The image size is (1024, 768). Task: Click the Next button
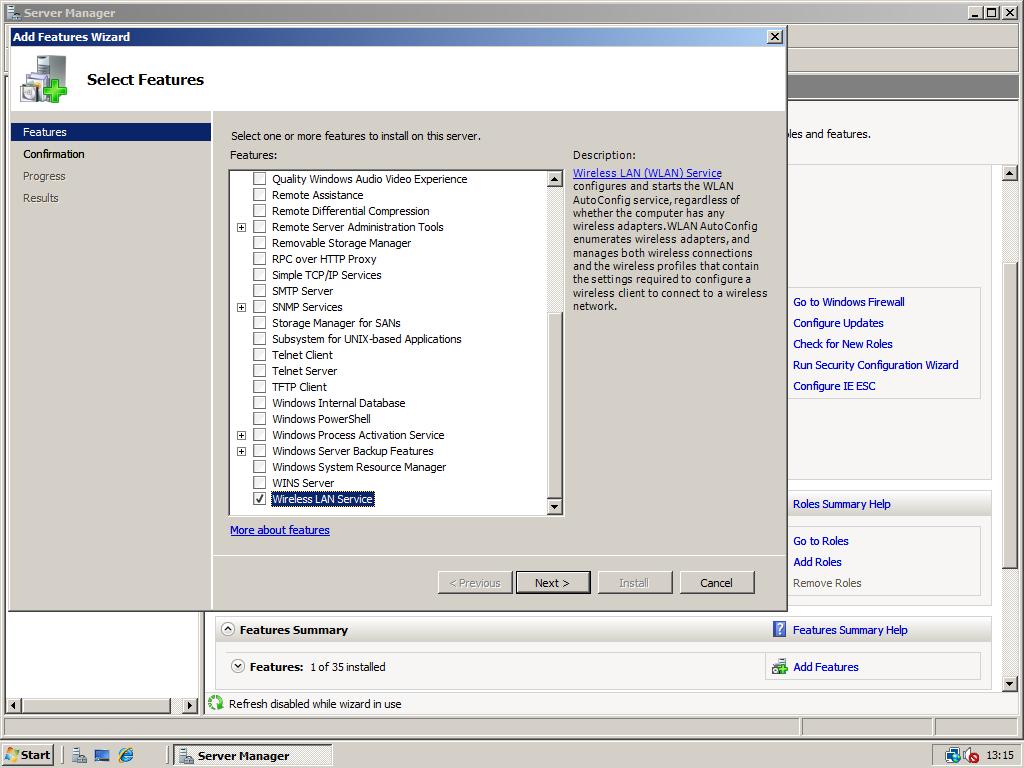click(552, 583)
